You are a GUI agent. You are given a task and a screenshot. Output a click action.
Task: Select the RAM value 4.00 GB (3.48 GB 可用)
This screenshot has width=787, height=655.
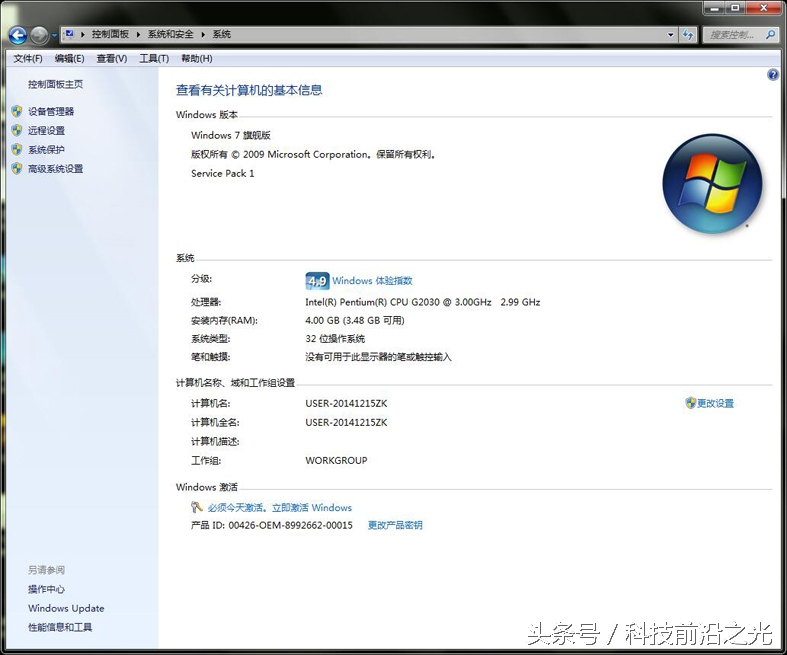pyautogui.click(x=355, y=320)
